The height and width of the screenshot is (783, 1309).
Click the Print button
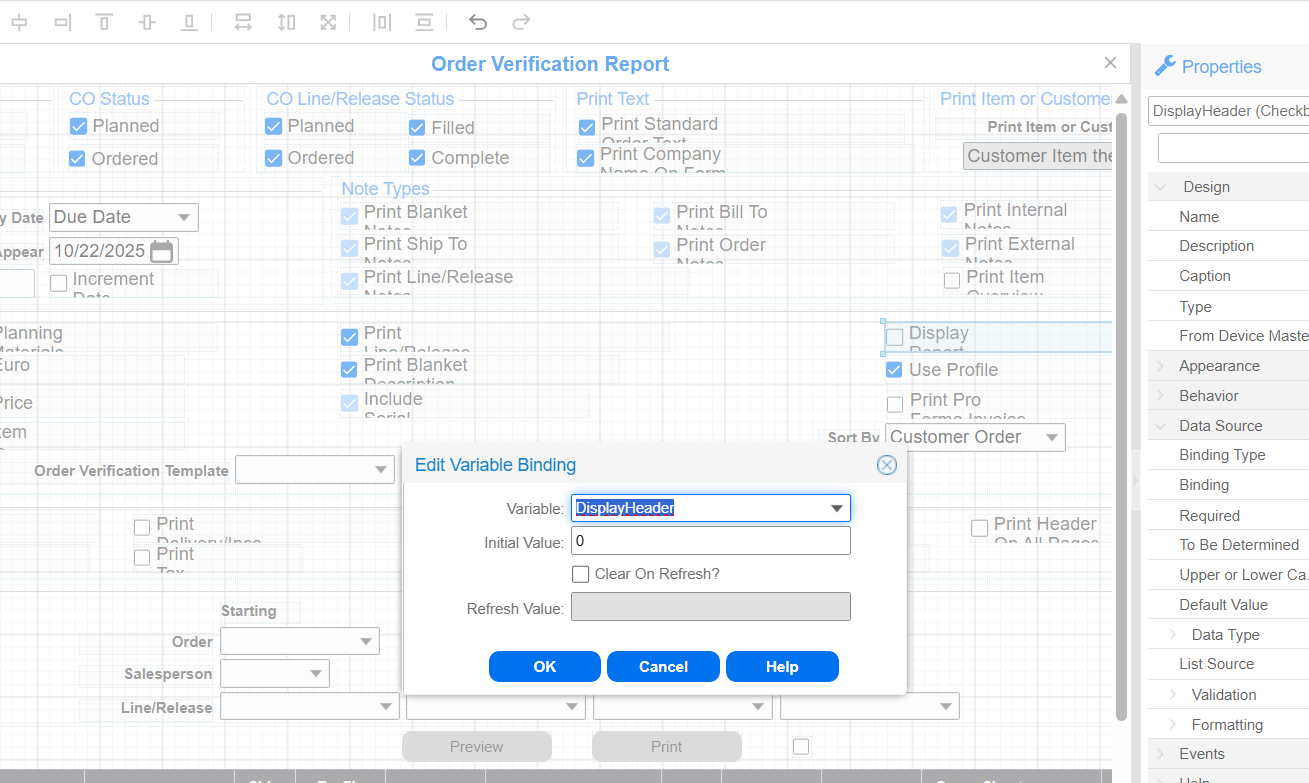pos(667,747)
